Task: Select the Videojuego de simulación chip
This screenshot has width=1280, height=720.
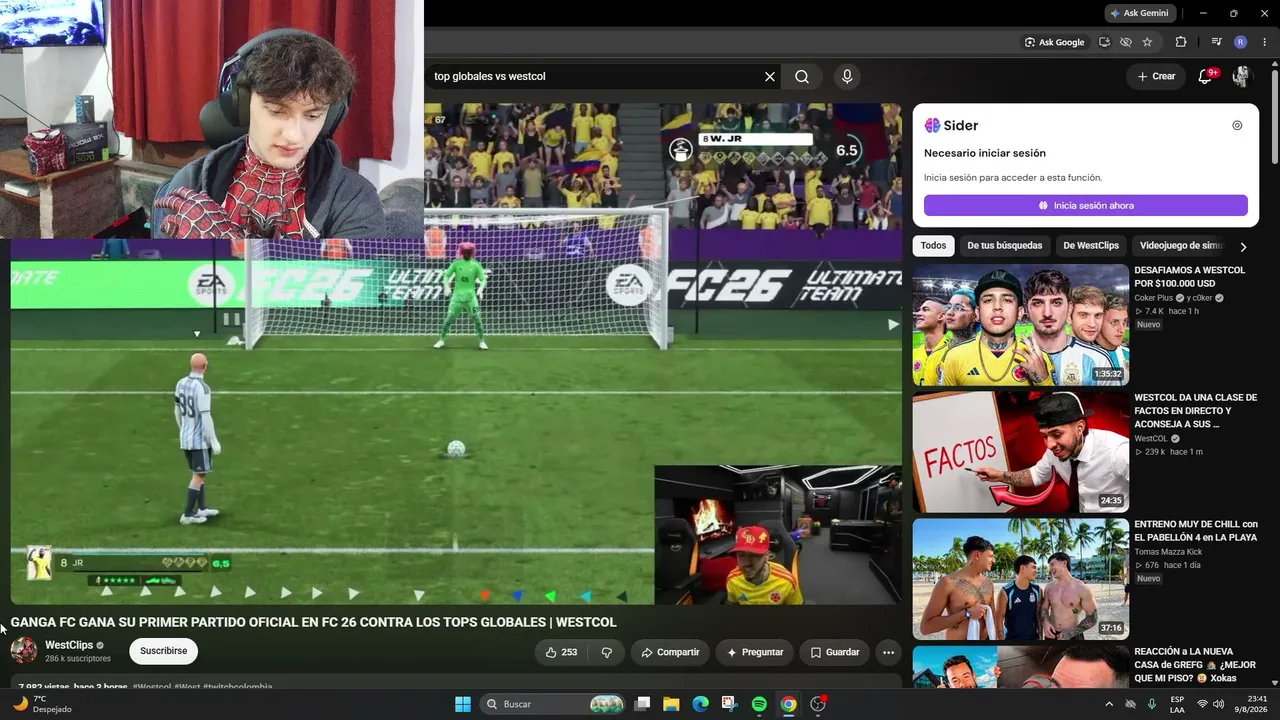Action: point(1181,246)
